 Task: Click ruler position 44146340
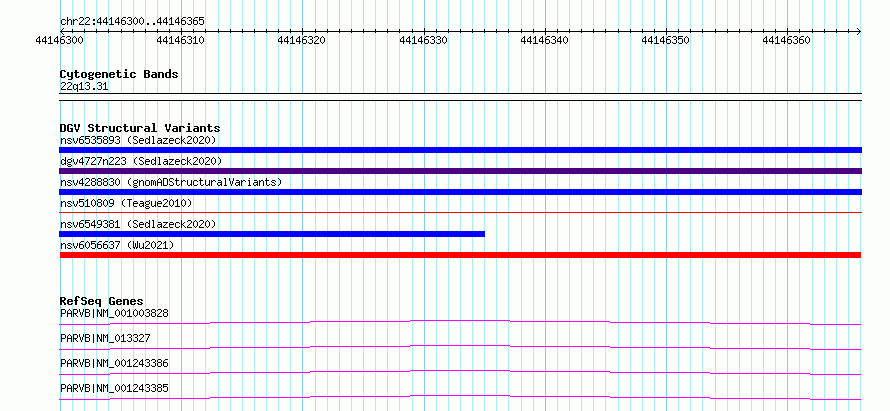[x=545, y=40]
